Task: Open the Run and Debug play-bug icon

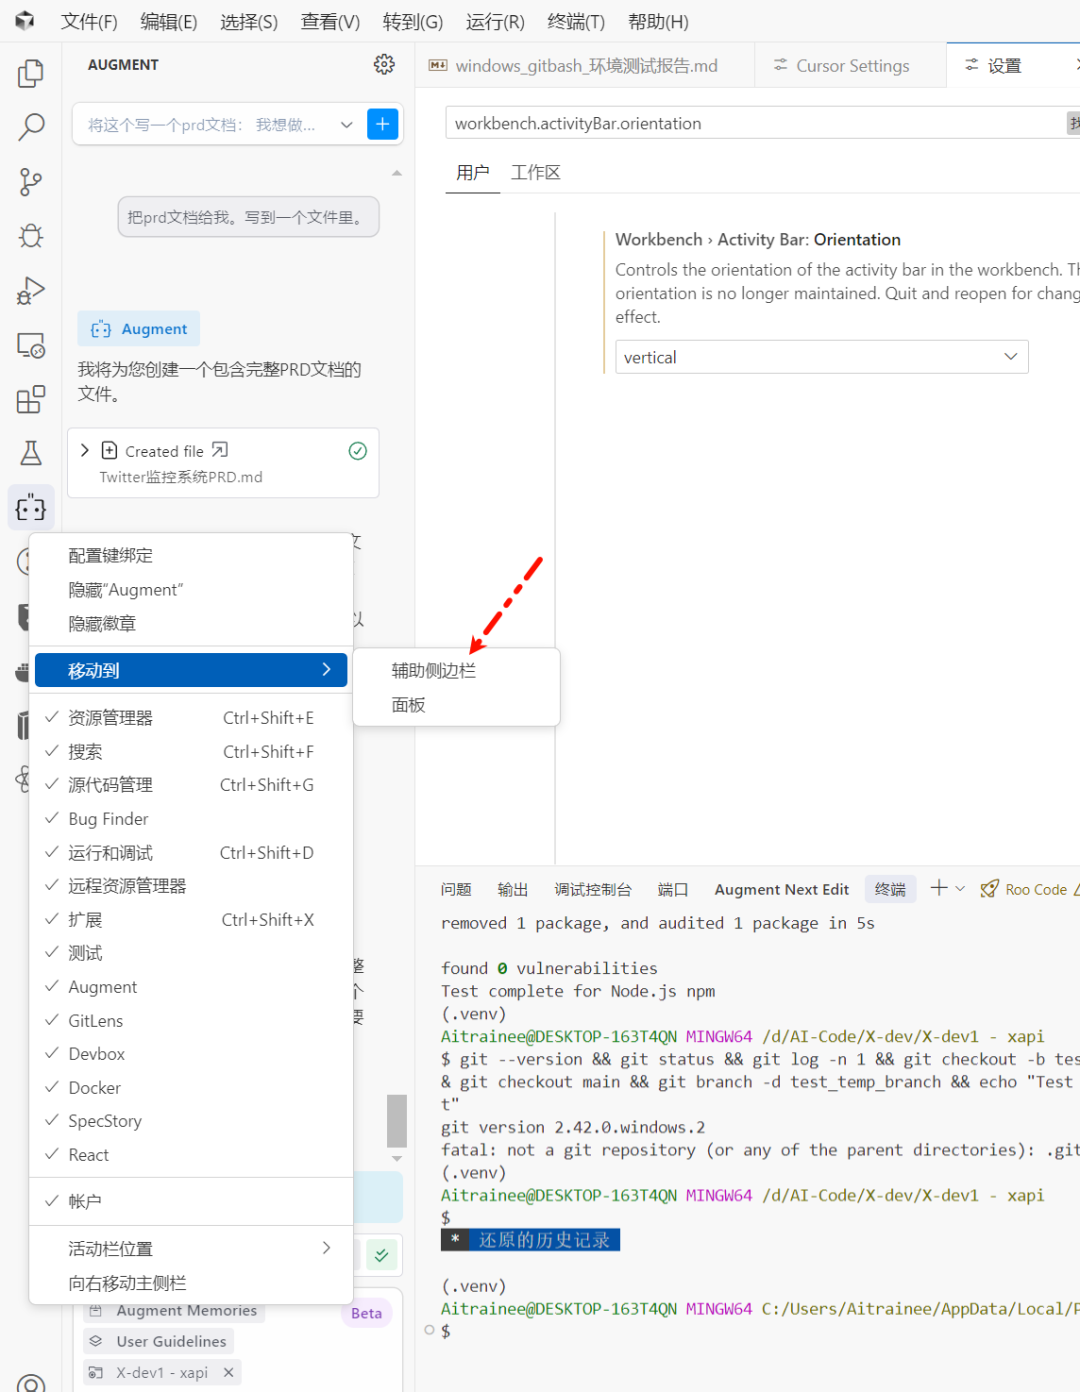Action: [31, 291]
